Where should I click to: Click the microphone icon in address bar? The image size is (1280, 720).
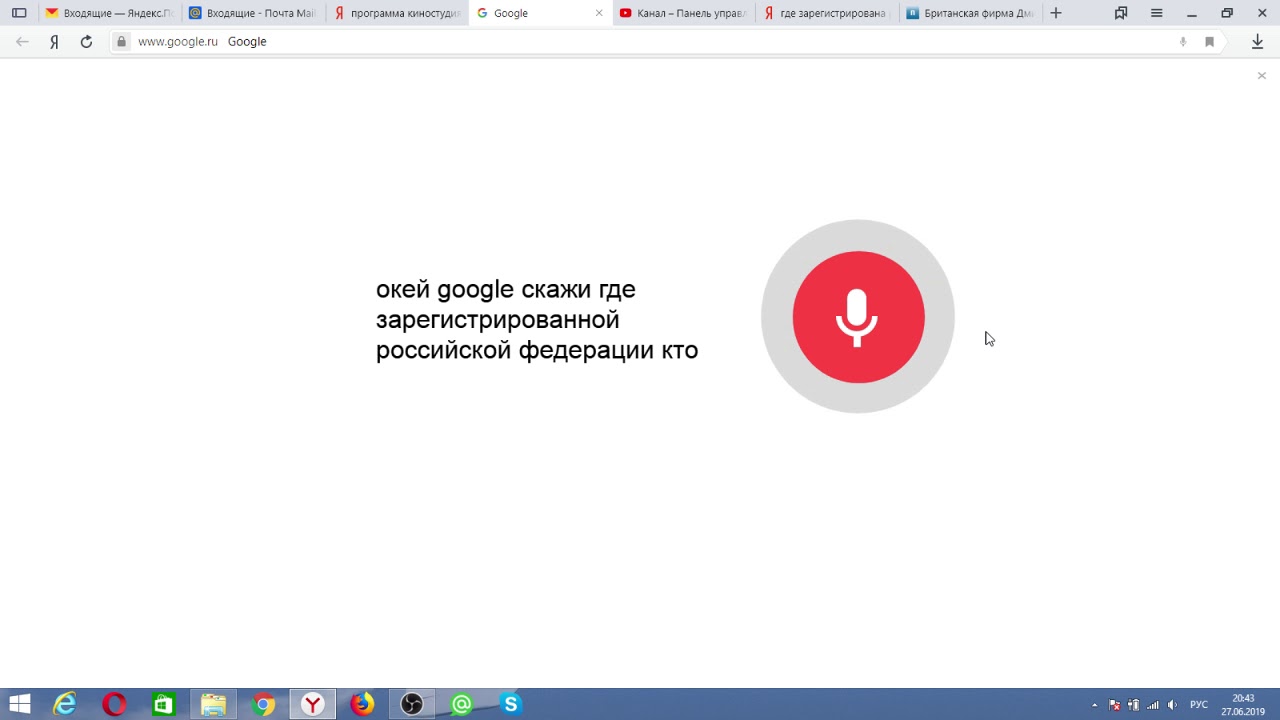(1183, 42)
